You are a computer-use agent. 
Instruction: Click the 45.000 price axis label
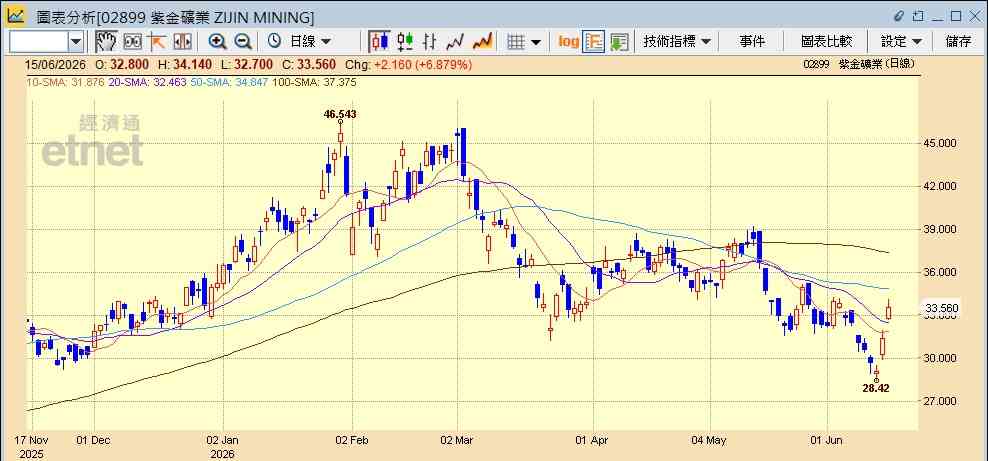(940, 144)
